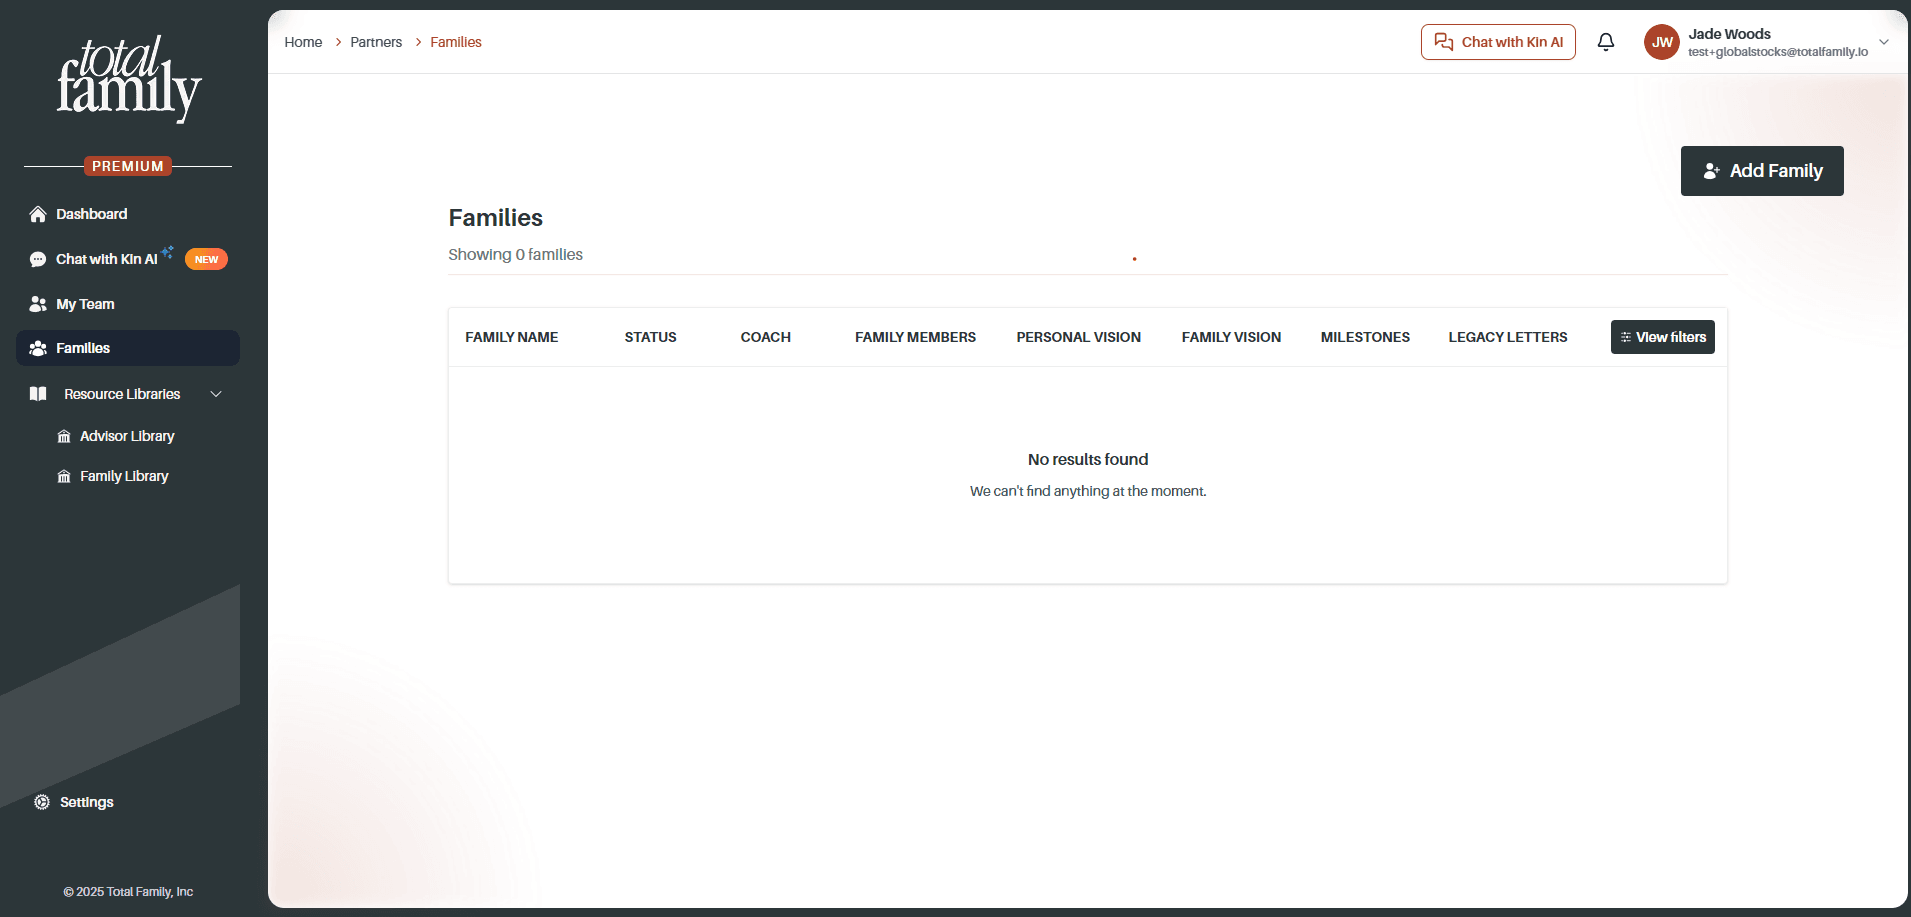Screen dimensions: 1911x917
Task: Click the MILESTONES column header
Action: tap(1365, 337)
